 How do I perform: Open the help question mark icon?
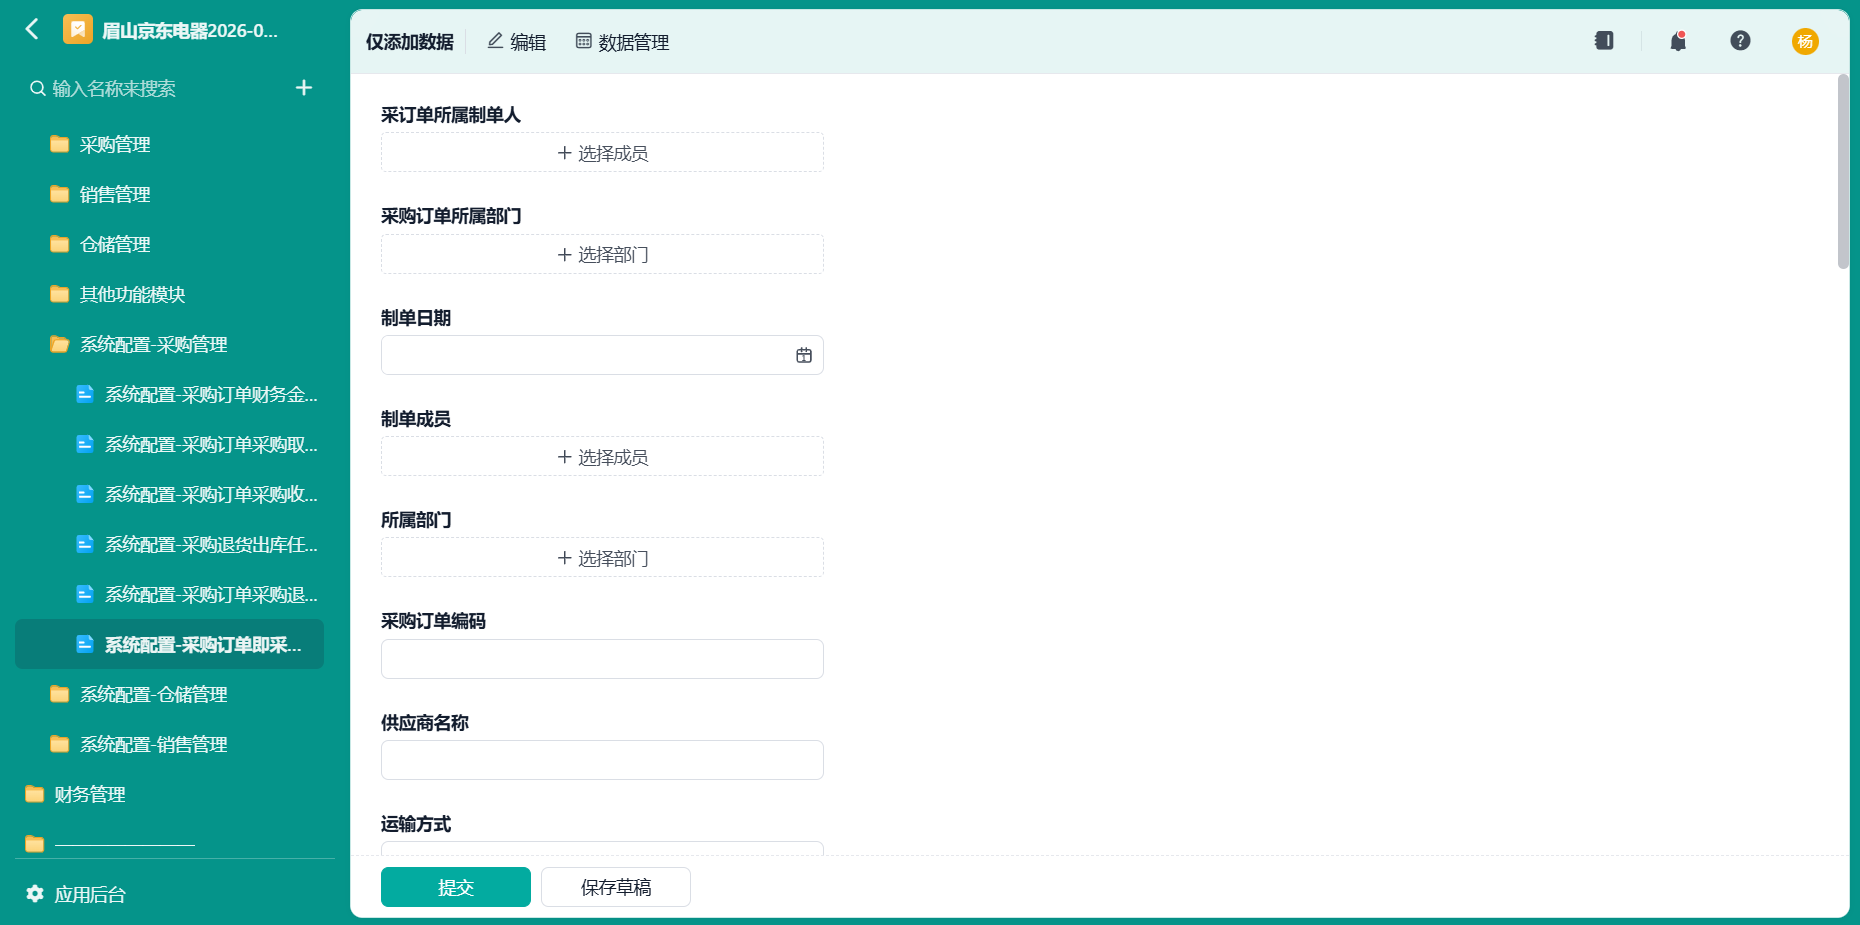pos(1740,41)
